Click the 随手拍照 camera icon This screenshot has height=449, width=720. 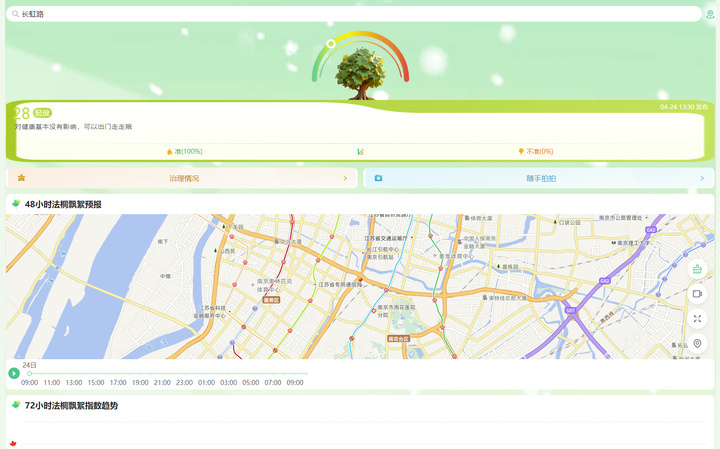click(379, 178)
